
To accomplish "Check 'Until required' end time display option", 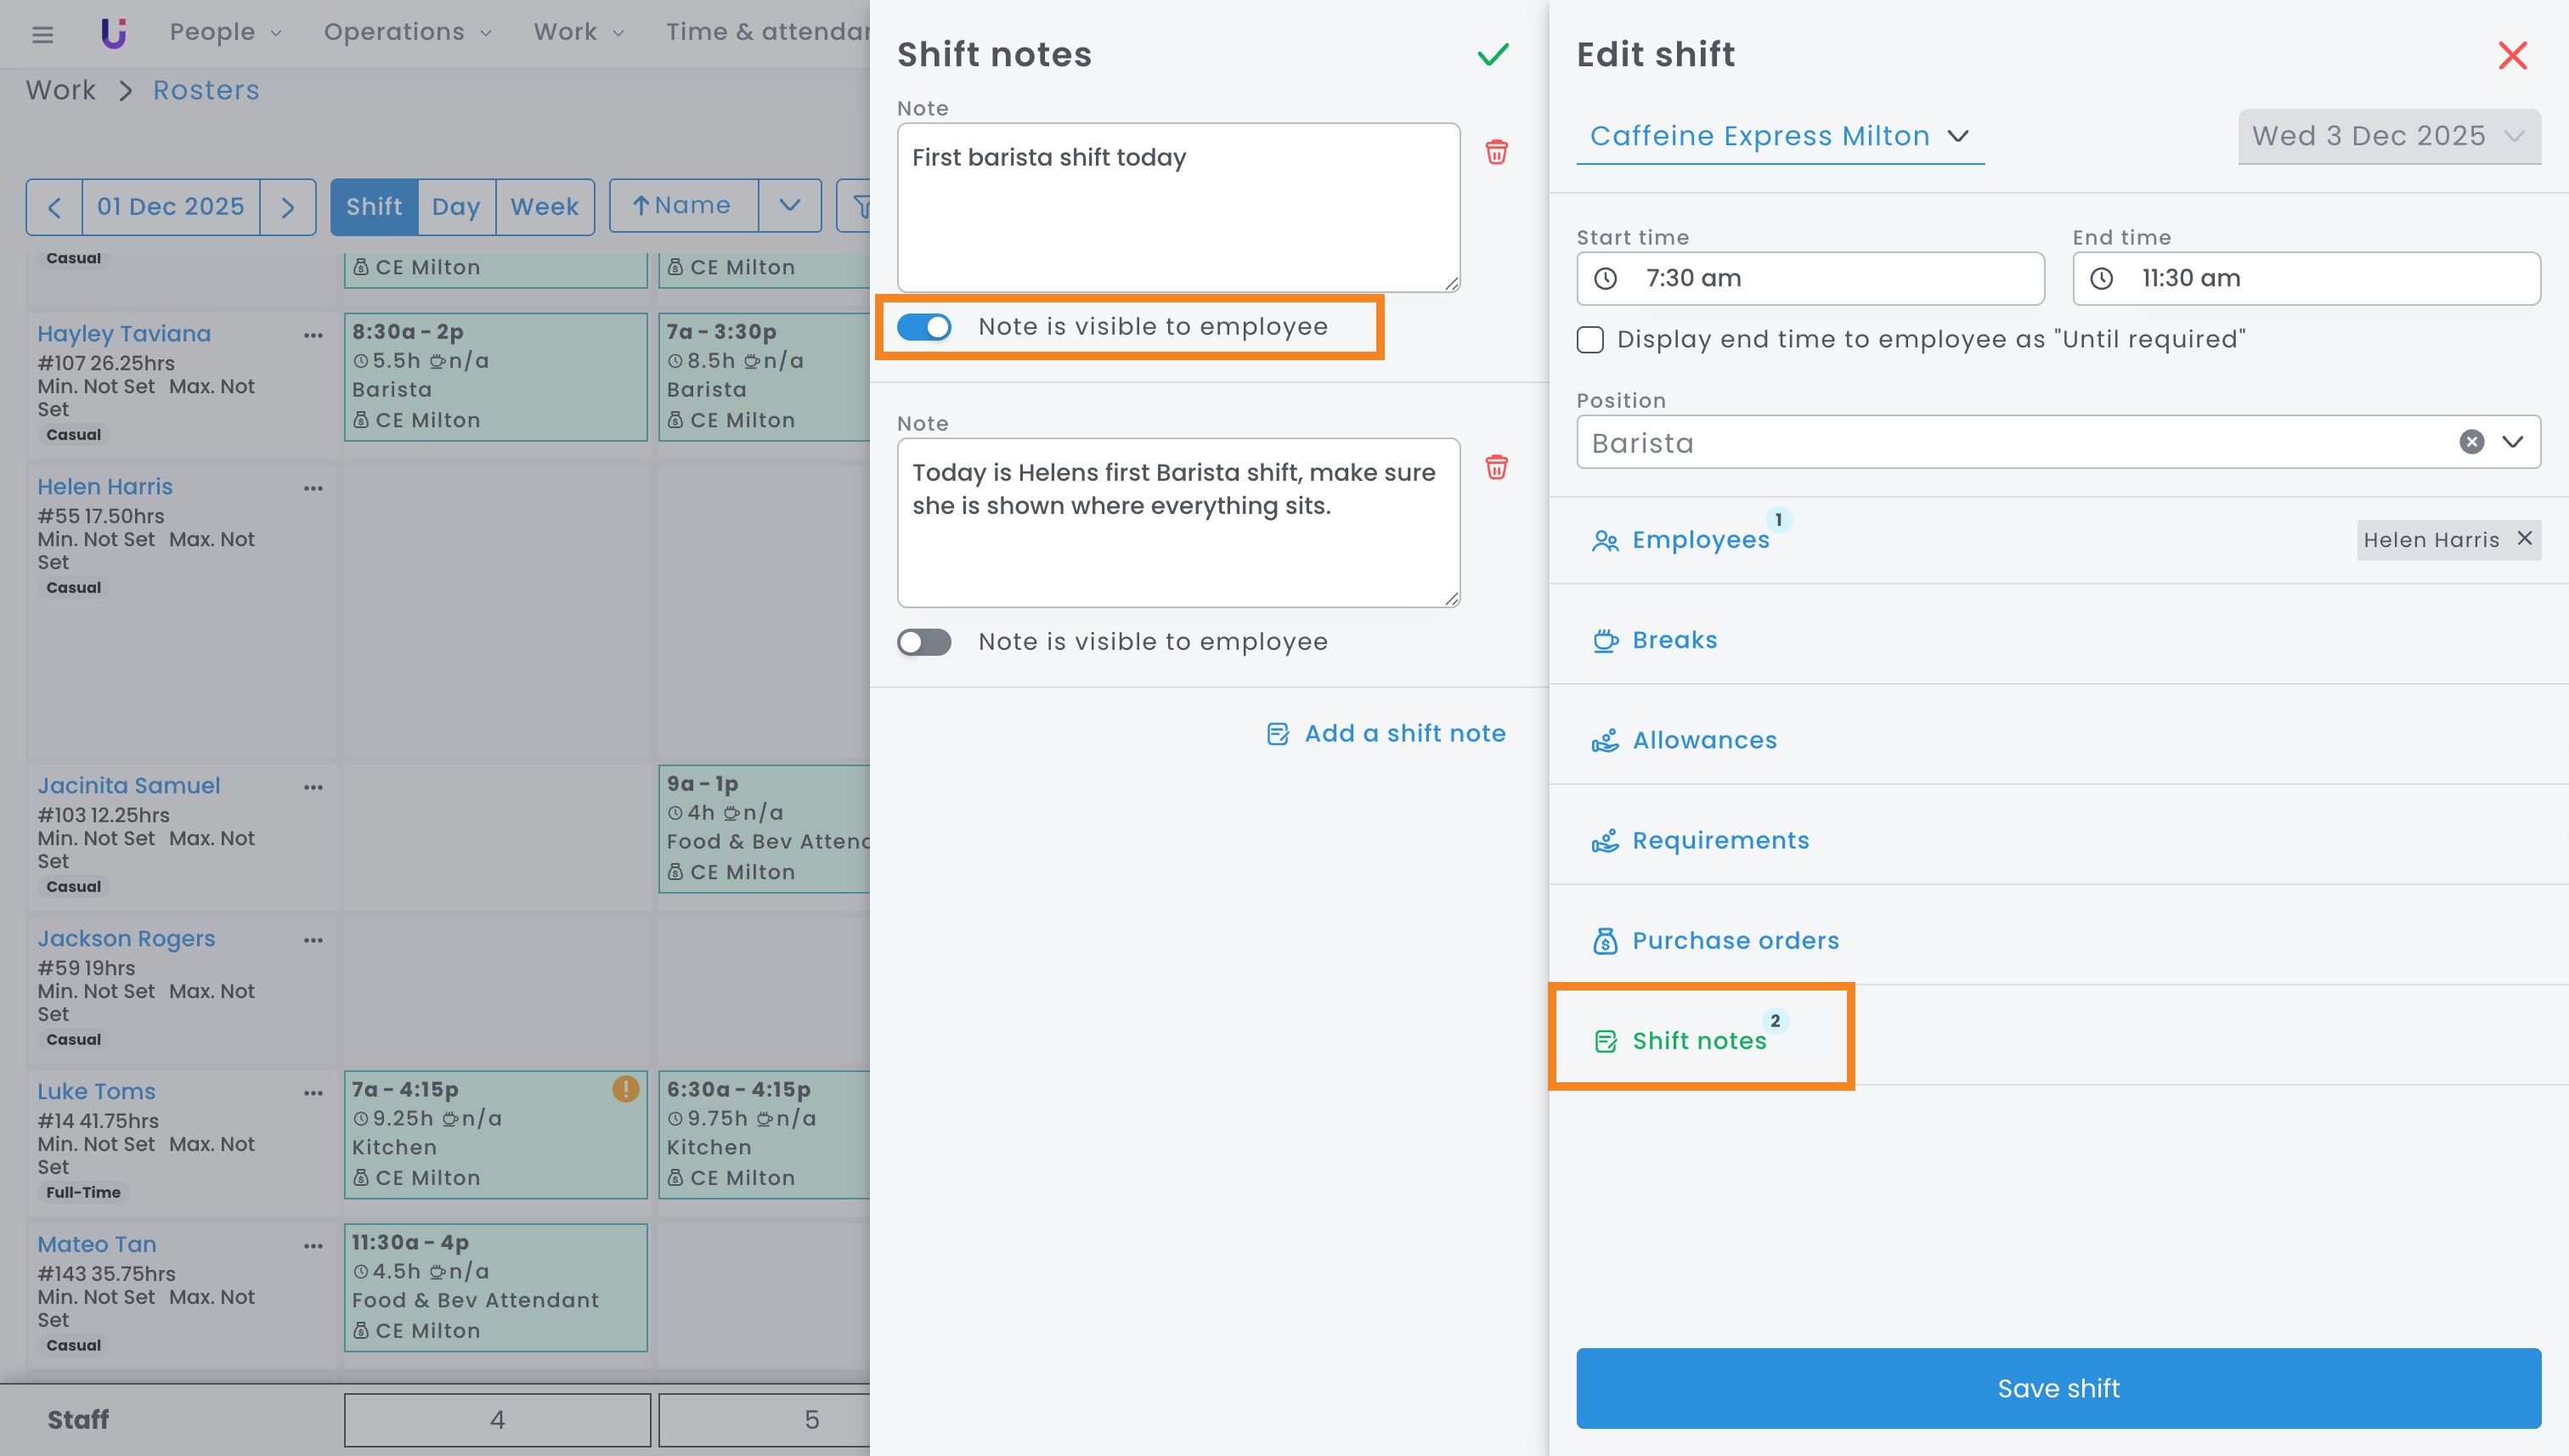I will tap(1590, 340).
